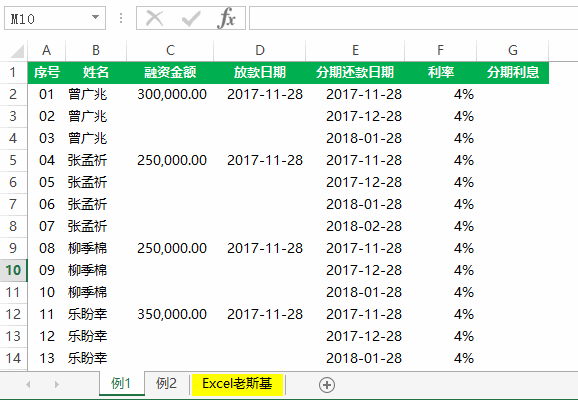Screen dimensions: 578x400
Task: Select the 4% rate cell in row 14
Action: point(441,358)
